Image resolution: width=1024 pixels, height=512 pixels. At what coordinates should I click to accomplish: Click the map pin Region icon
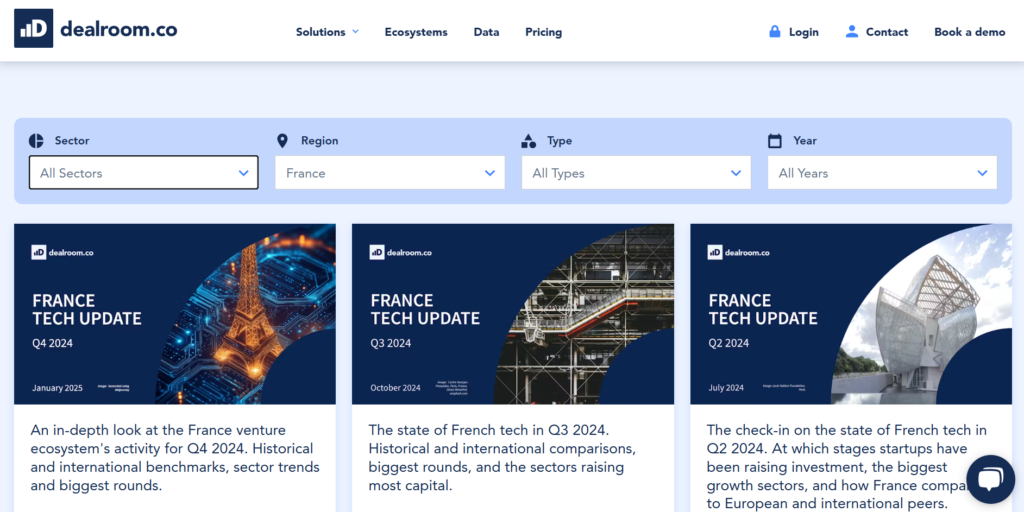pyautogui.click(x=282, y=140)
